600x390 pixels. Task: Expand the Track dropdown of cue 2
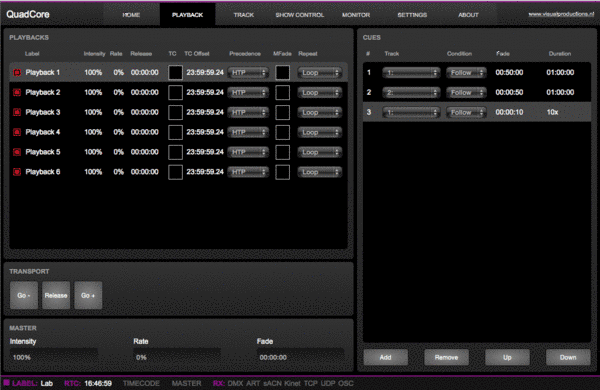click(x=411, y=92)
